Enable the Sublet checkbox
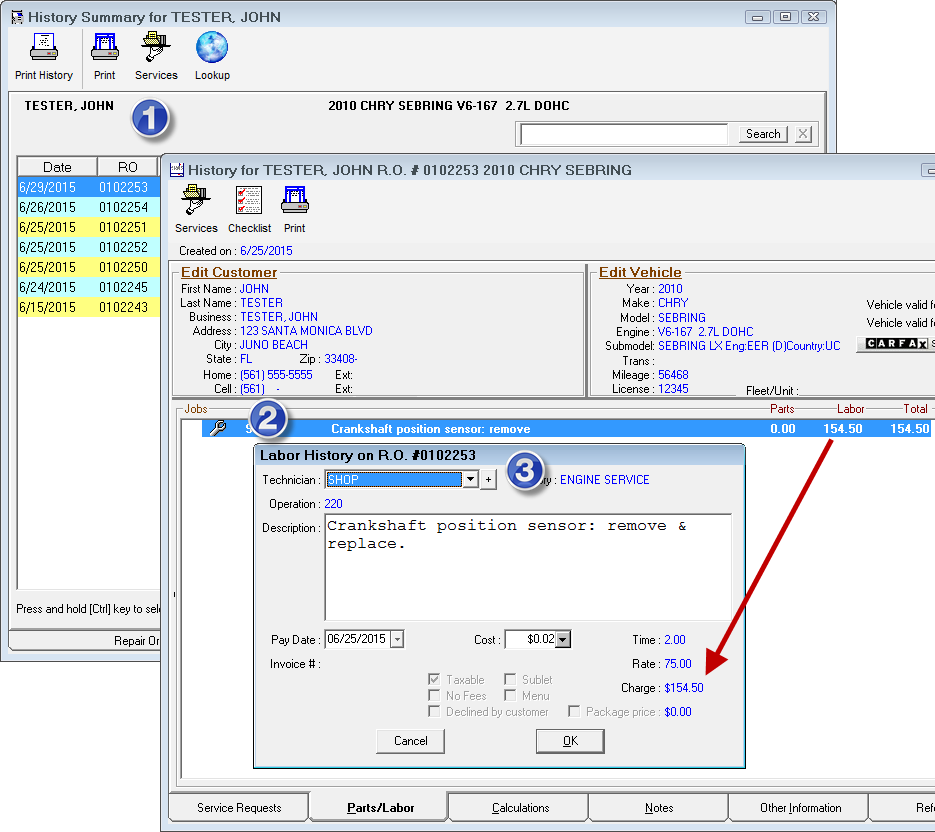The height and width of the screenshot is (832, 935). [510, 680]
